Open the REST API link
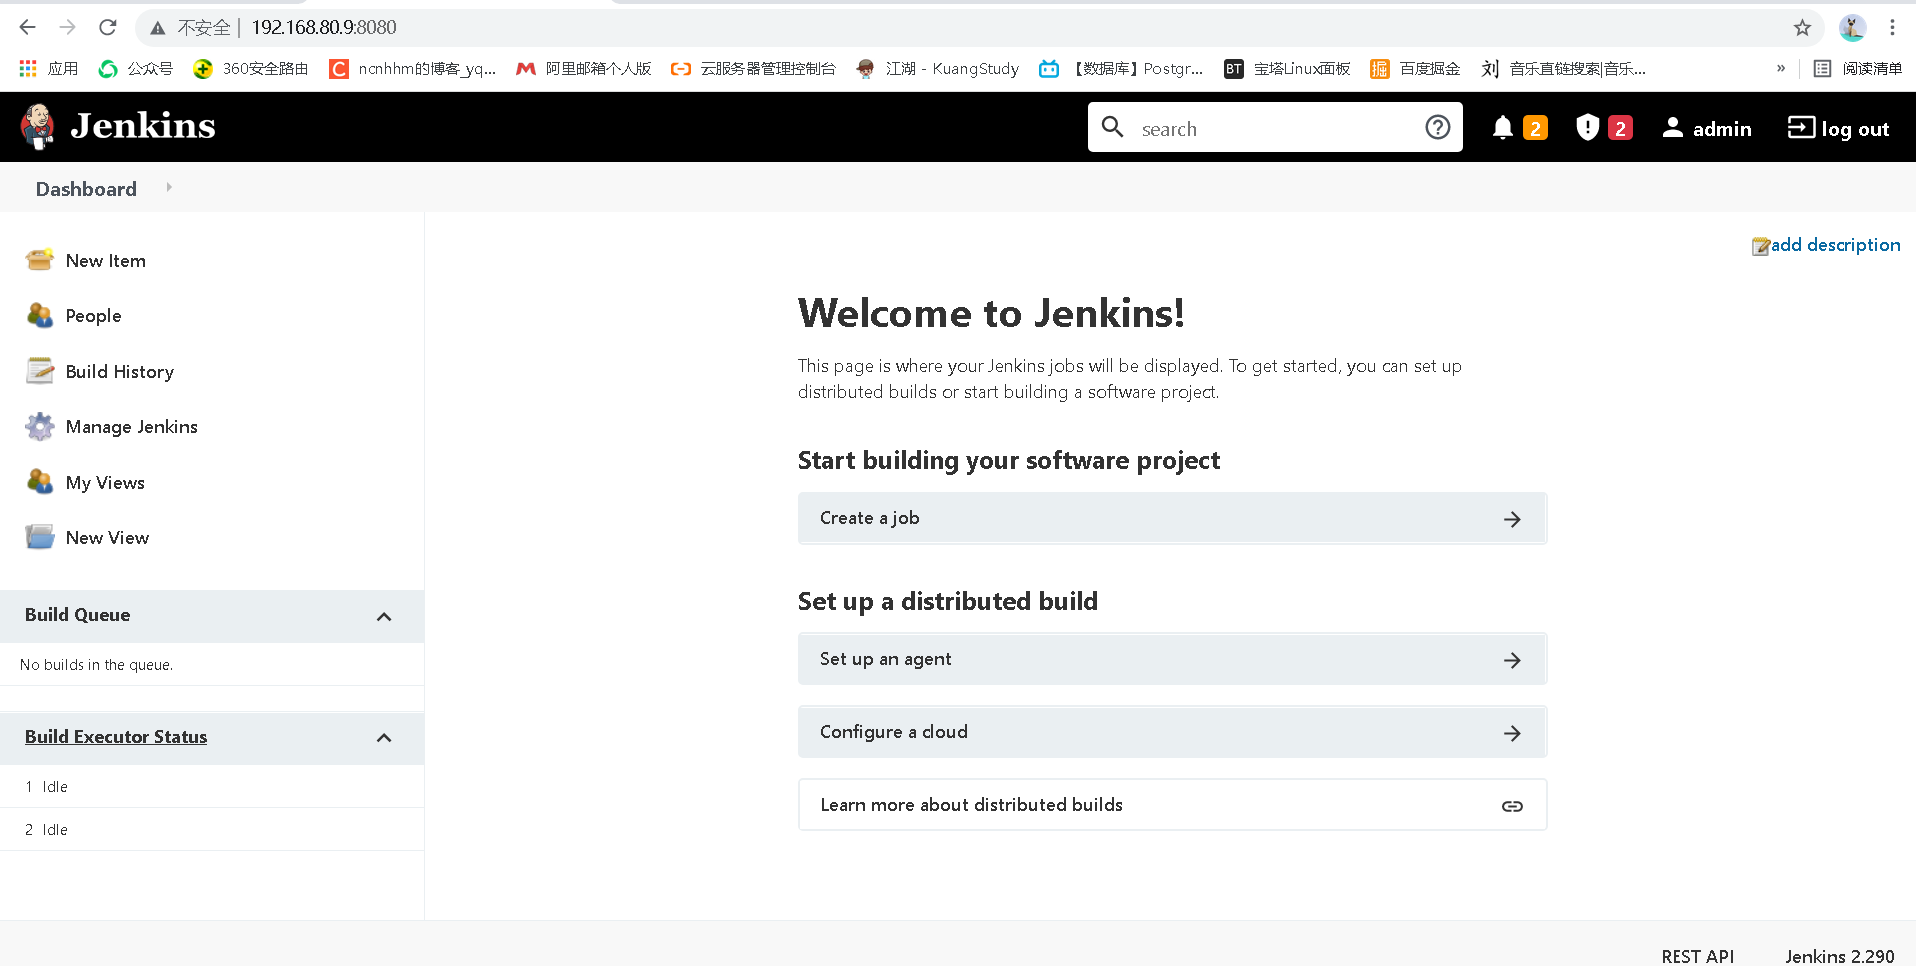1916x966 pixels. click(1698, 956)
